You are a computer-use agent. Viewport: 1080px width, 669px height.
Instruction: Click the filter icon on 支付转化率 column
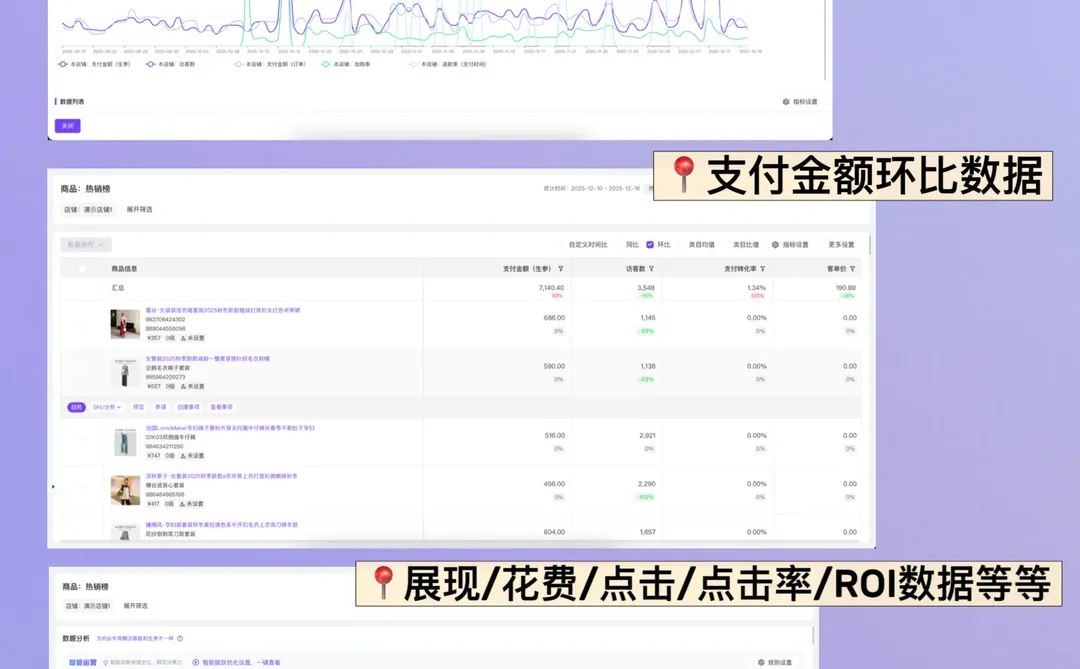[x=763, y=267]
